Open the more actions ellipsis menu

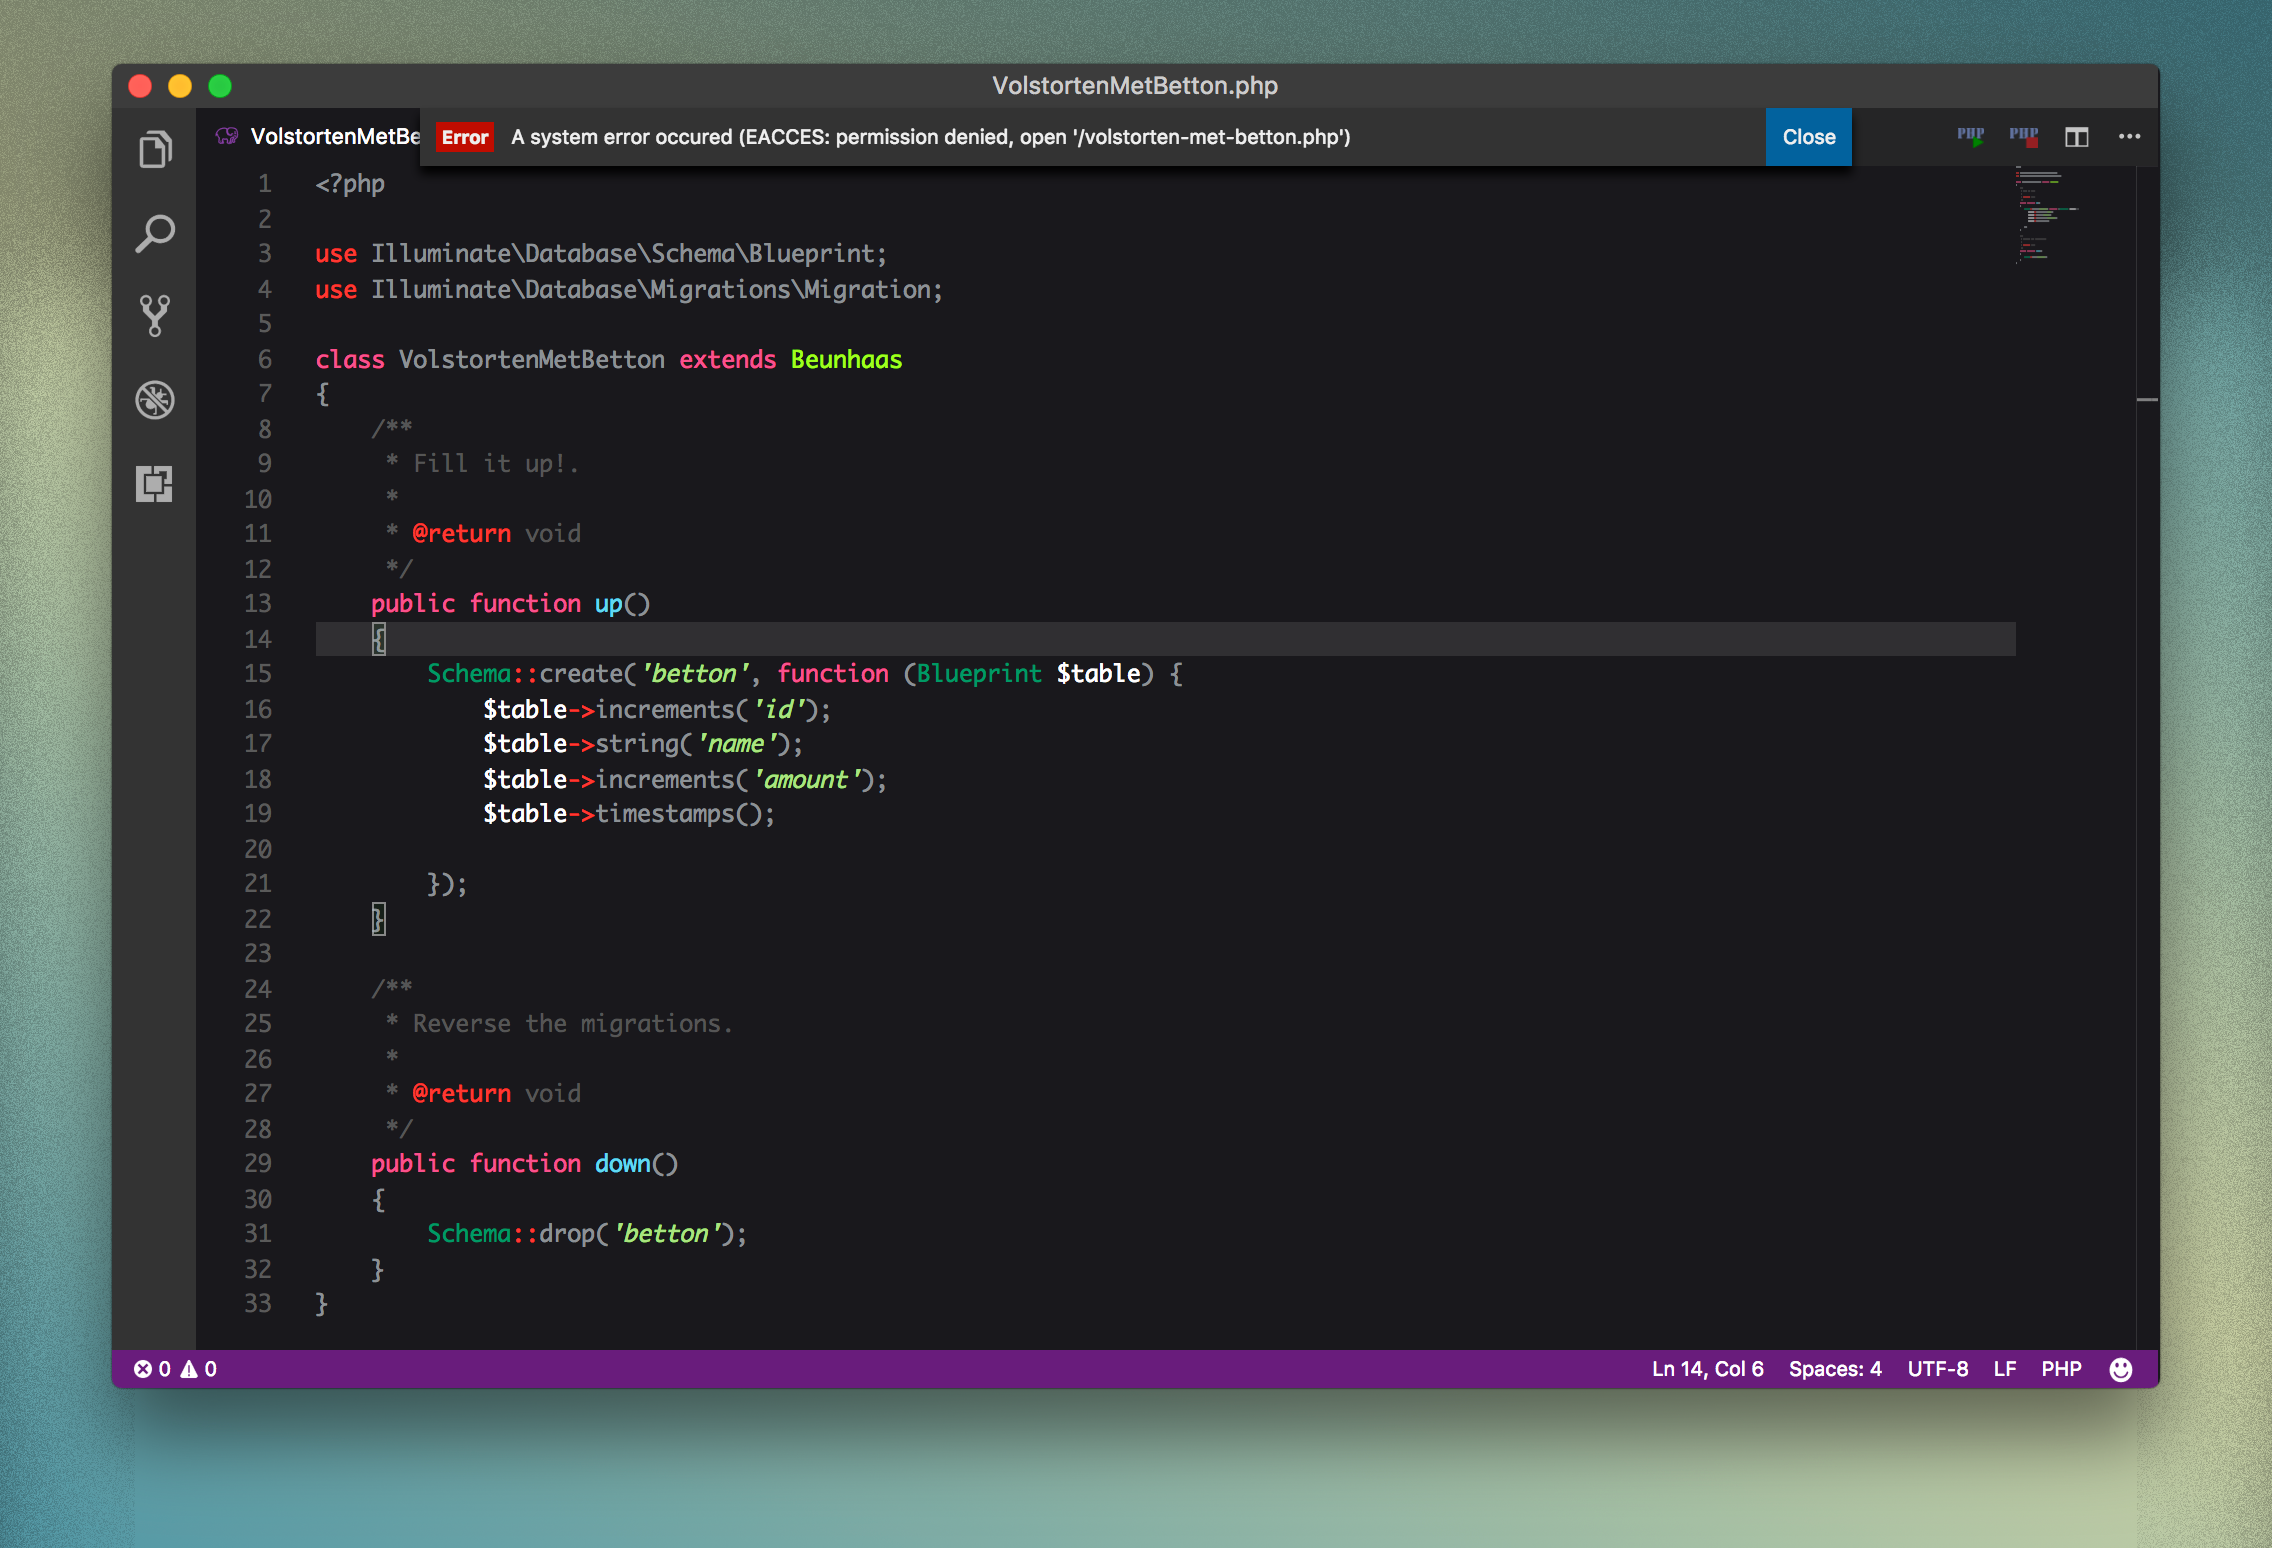click(2129, 137)
